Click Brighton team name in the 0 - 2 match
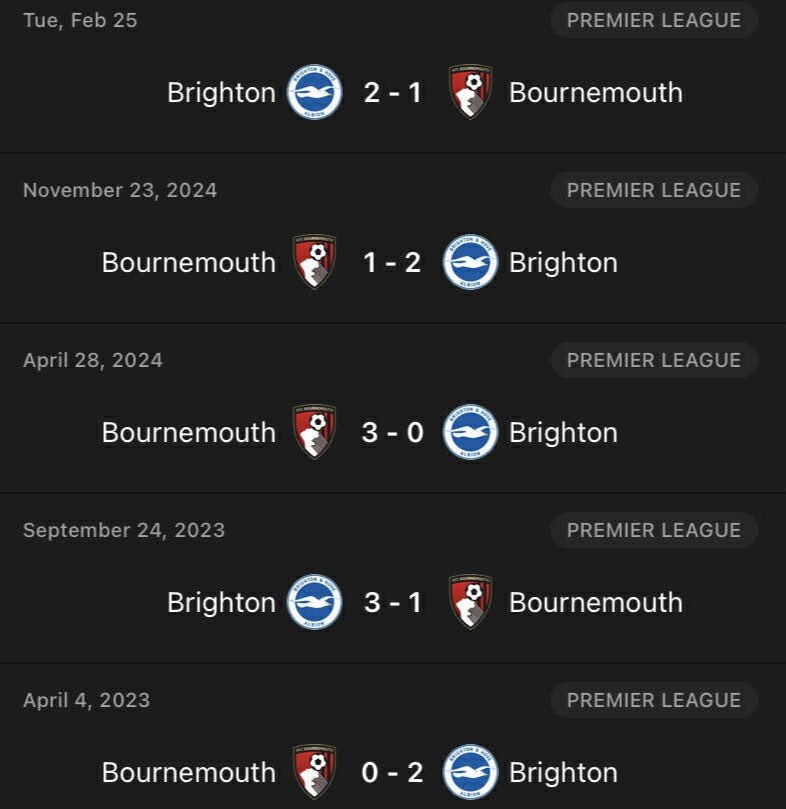The image size is (786, 809). pyautogui.click(x=563, y=772)
